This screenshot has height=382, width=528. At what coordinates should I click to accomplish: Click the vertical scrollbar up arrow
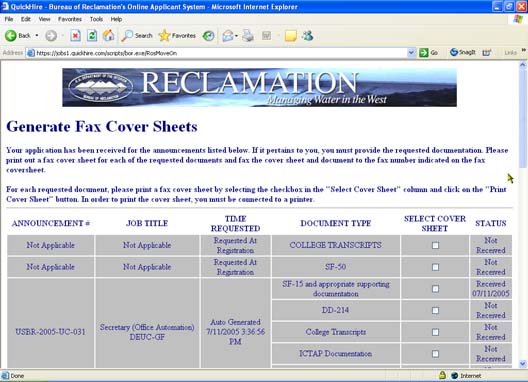point(523,65)
